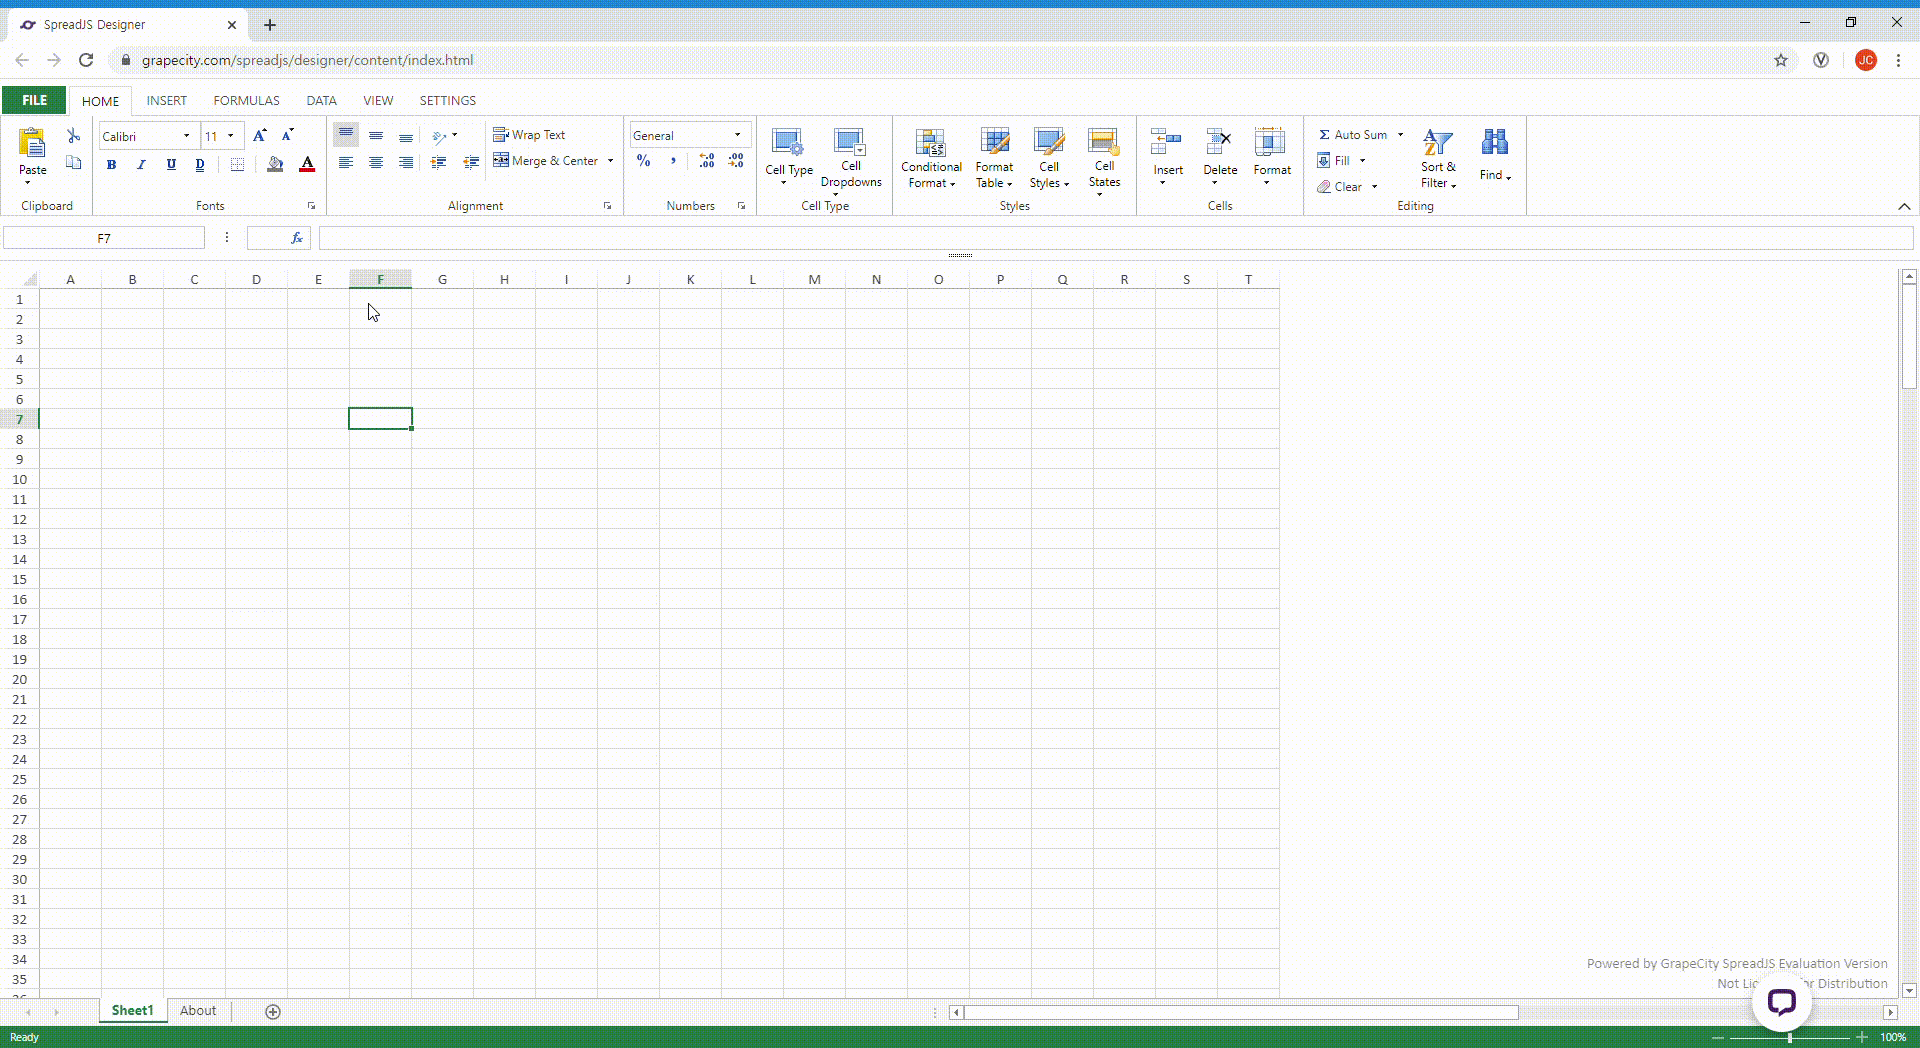Screen dimensions: 1920x1048
Task: Click the insert function fx icon
Action: pos(297,238)
